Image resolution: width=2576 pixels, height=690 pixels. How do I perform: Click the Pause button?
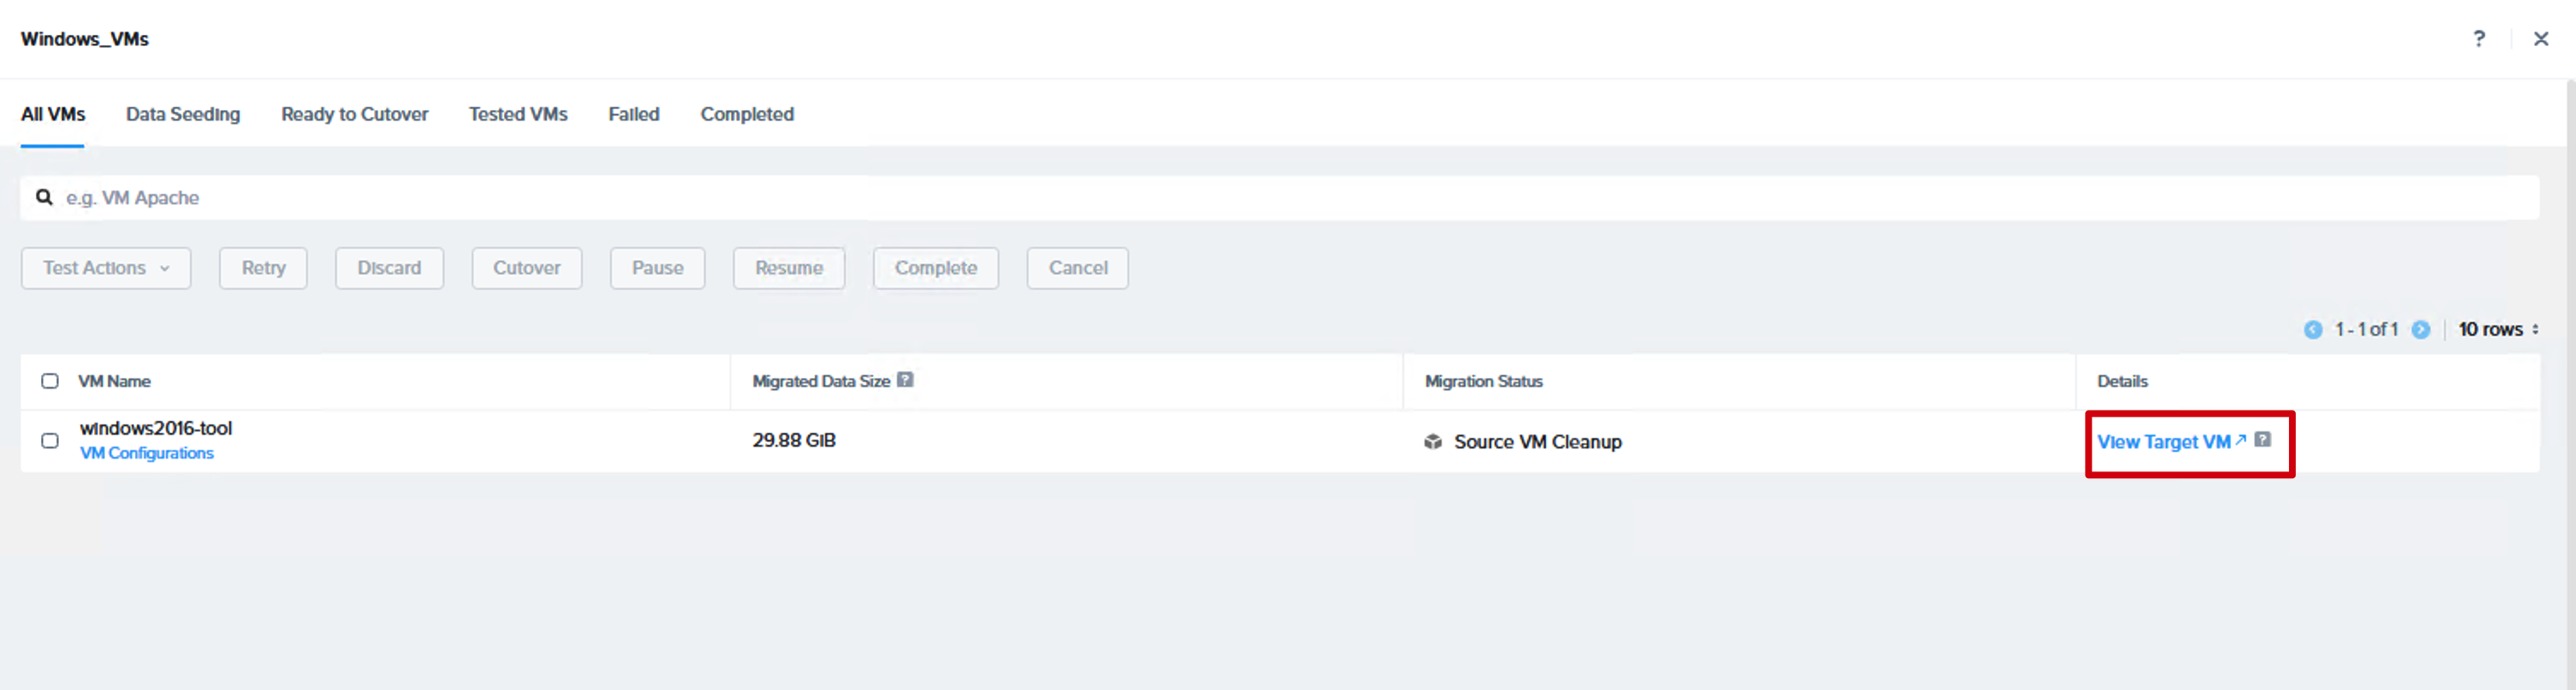coord(657,268)
